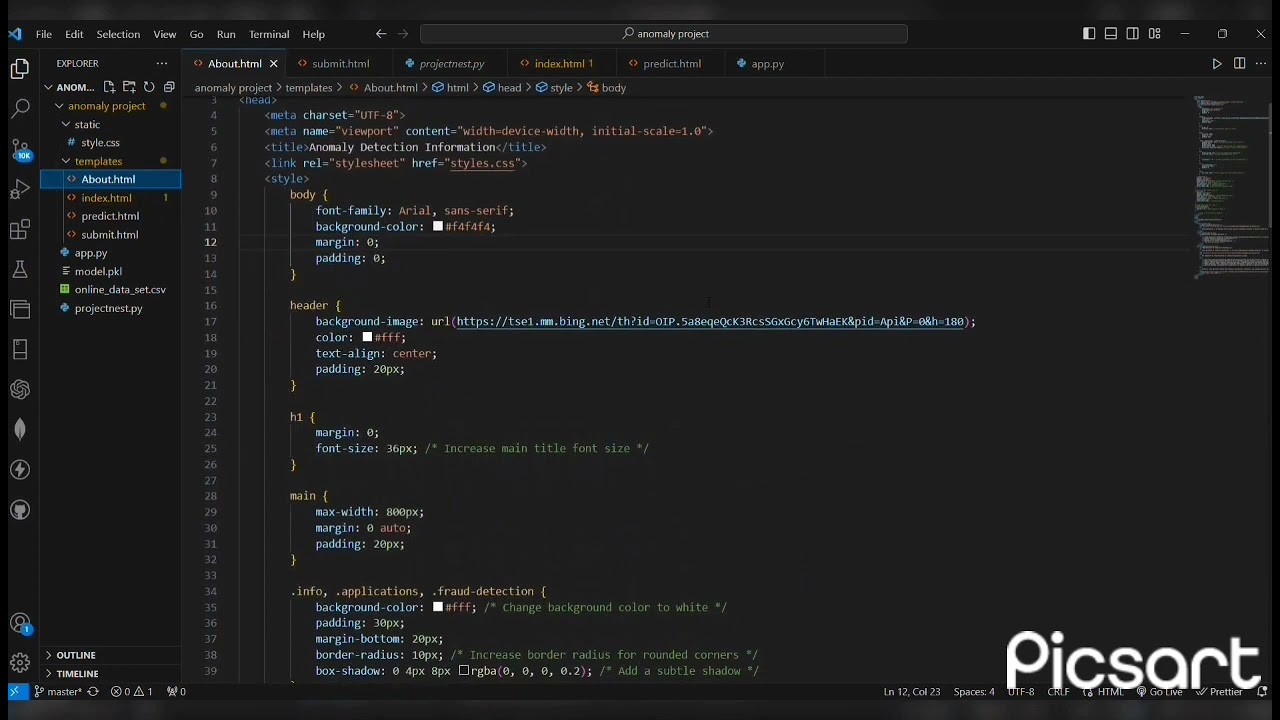
Task: Open the Accounts menu icon
Action: pos(20,624)
